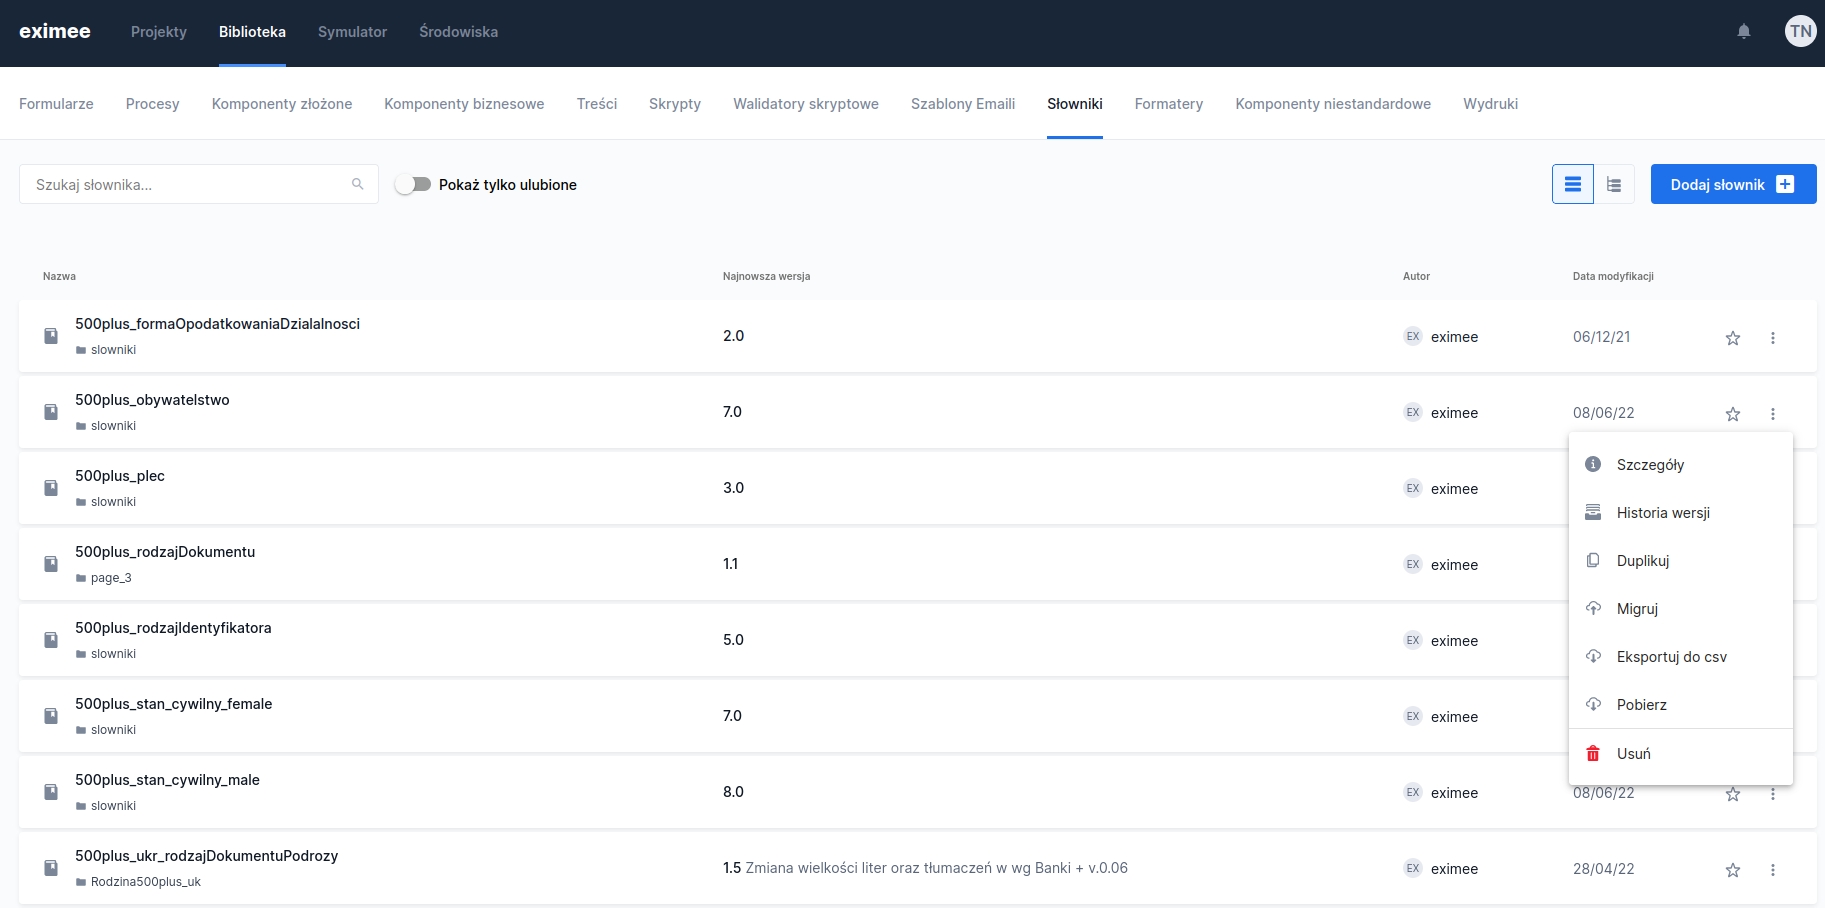
Task: Click the search magnifier icon
Action: pos(357,184)
